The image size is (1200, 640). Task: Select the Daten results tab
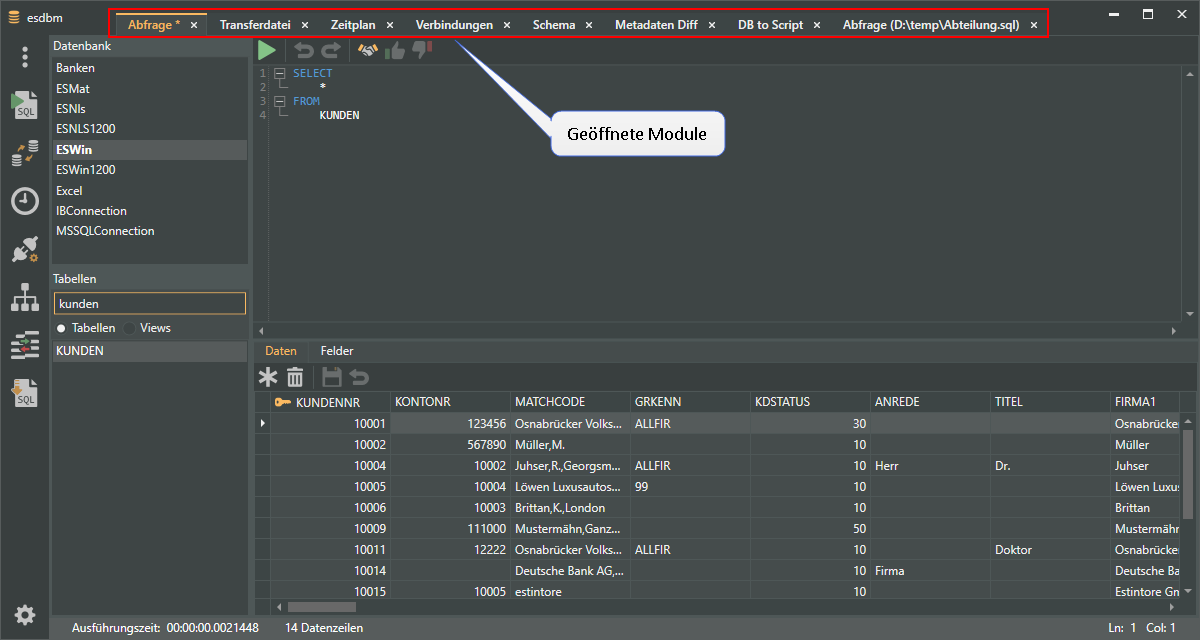coord(281,351)
